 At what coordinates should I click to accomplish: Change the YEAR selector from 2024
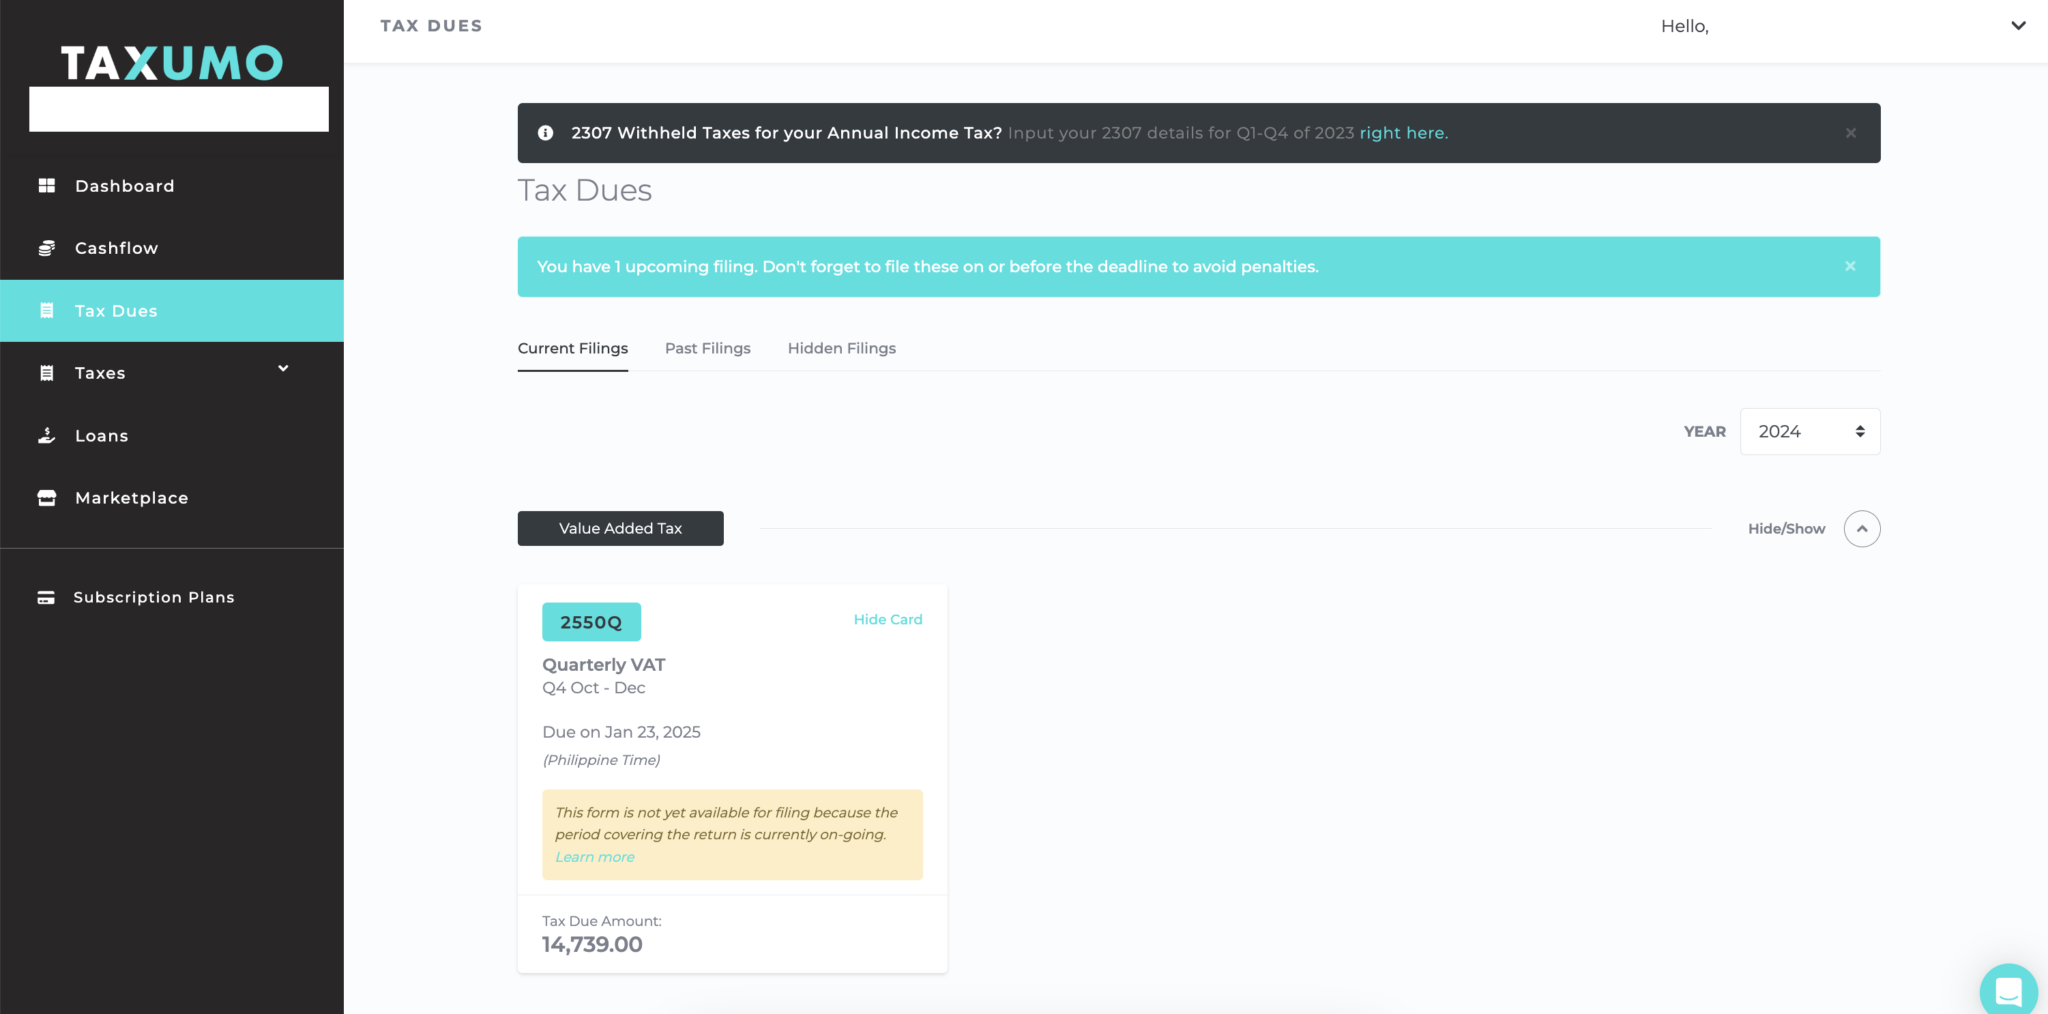[x=1809, y=431]
